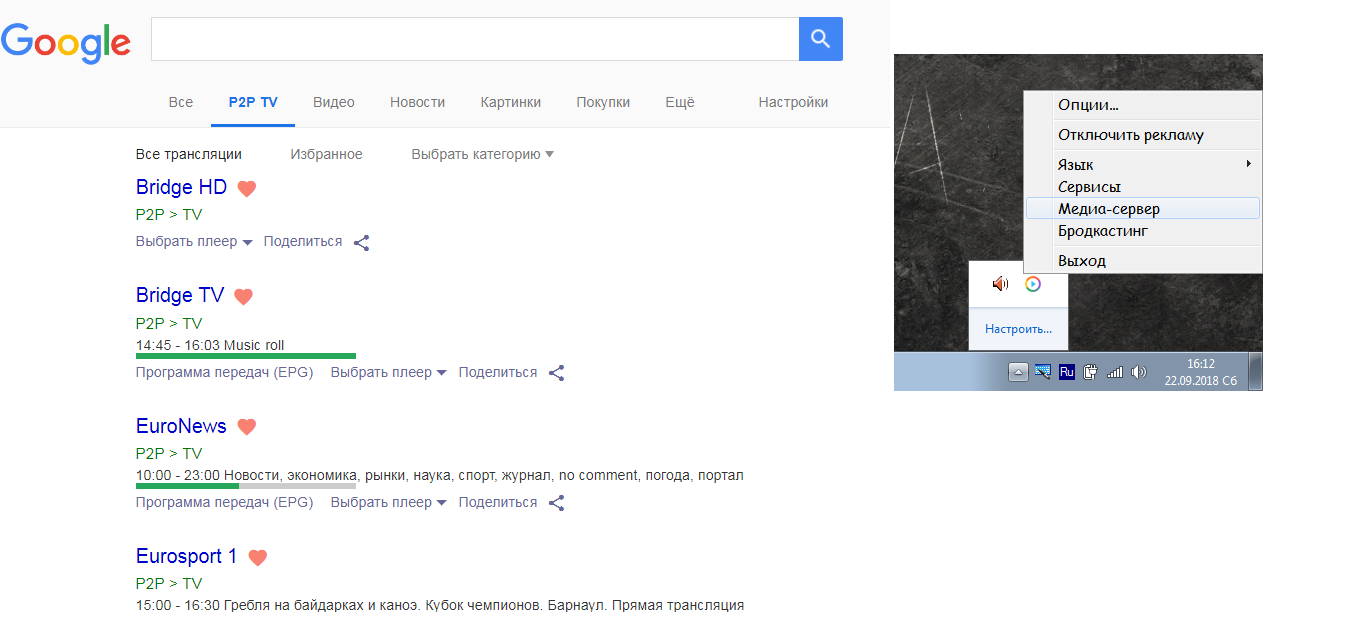Click the Google logo
The width and height of the screenshot is (1360, 640).
pos(66,42)
